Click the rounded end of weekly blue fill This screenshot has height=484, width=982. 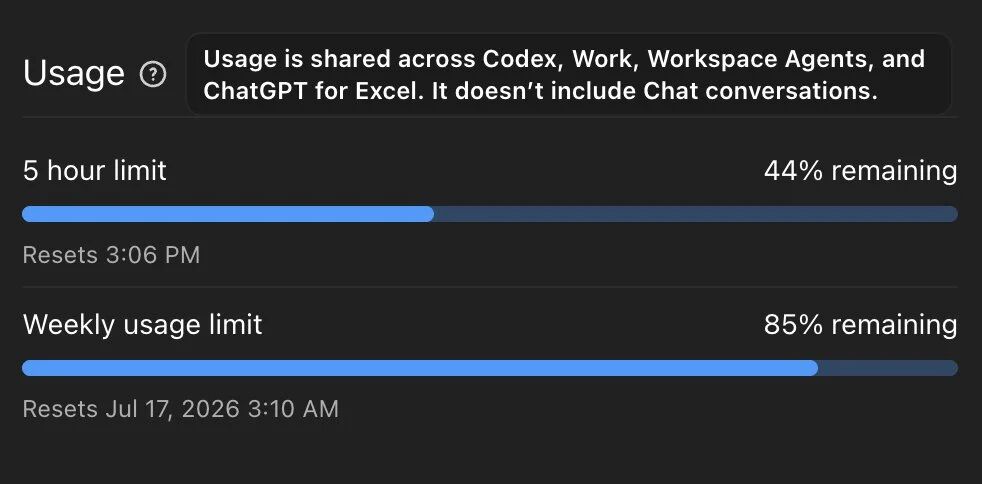point(812,368)
